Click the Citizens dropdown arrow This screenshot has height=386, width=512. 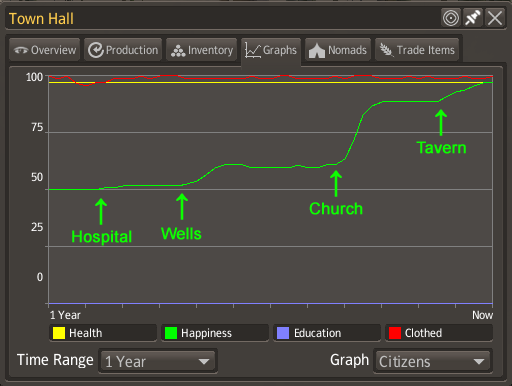tap(479, 362)
